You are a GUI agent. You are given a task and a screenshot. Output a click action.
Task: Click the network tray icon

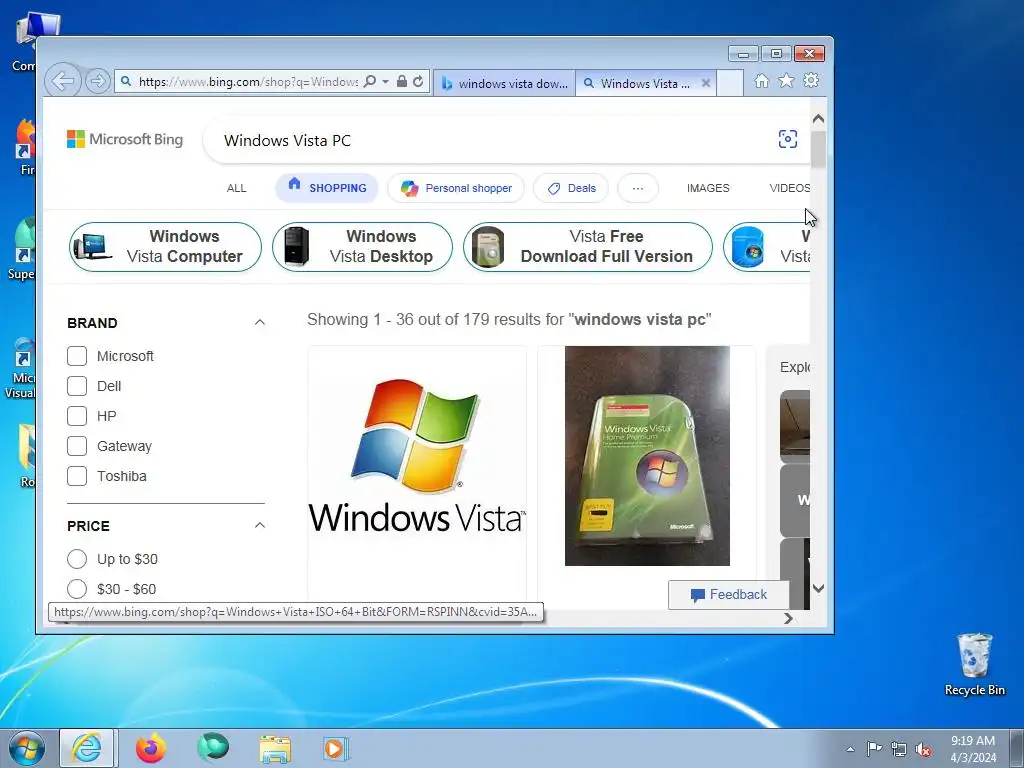coord(899,749)
